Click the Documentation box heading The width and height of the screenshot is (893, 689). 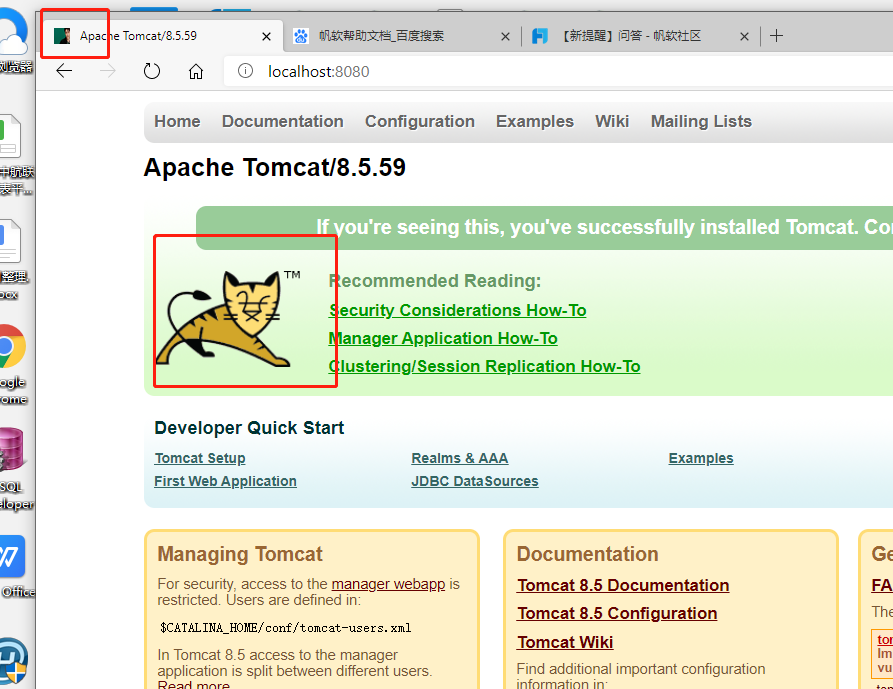[x=587, y=554]
